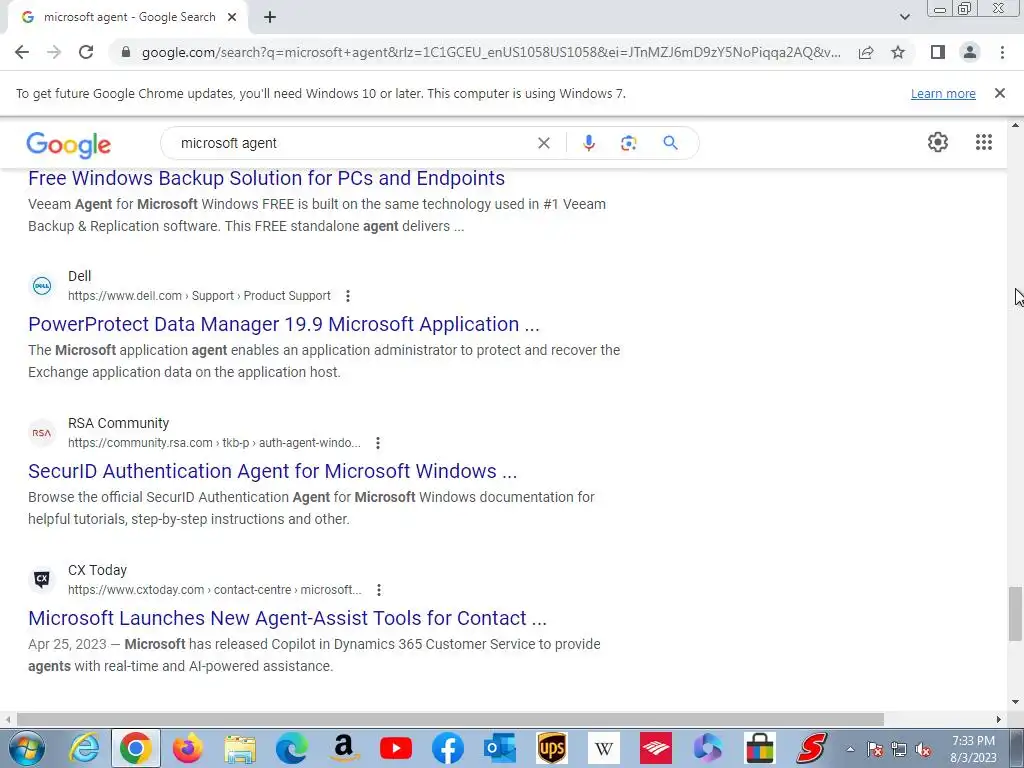
Task: Open the Windows Start menu
Action: click(x=27, y=748)
